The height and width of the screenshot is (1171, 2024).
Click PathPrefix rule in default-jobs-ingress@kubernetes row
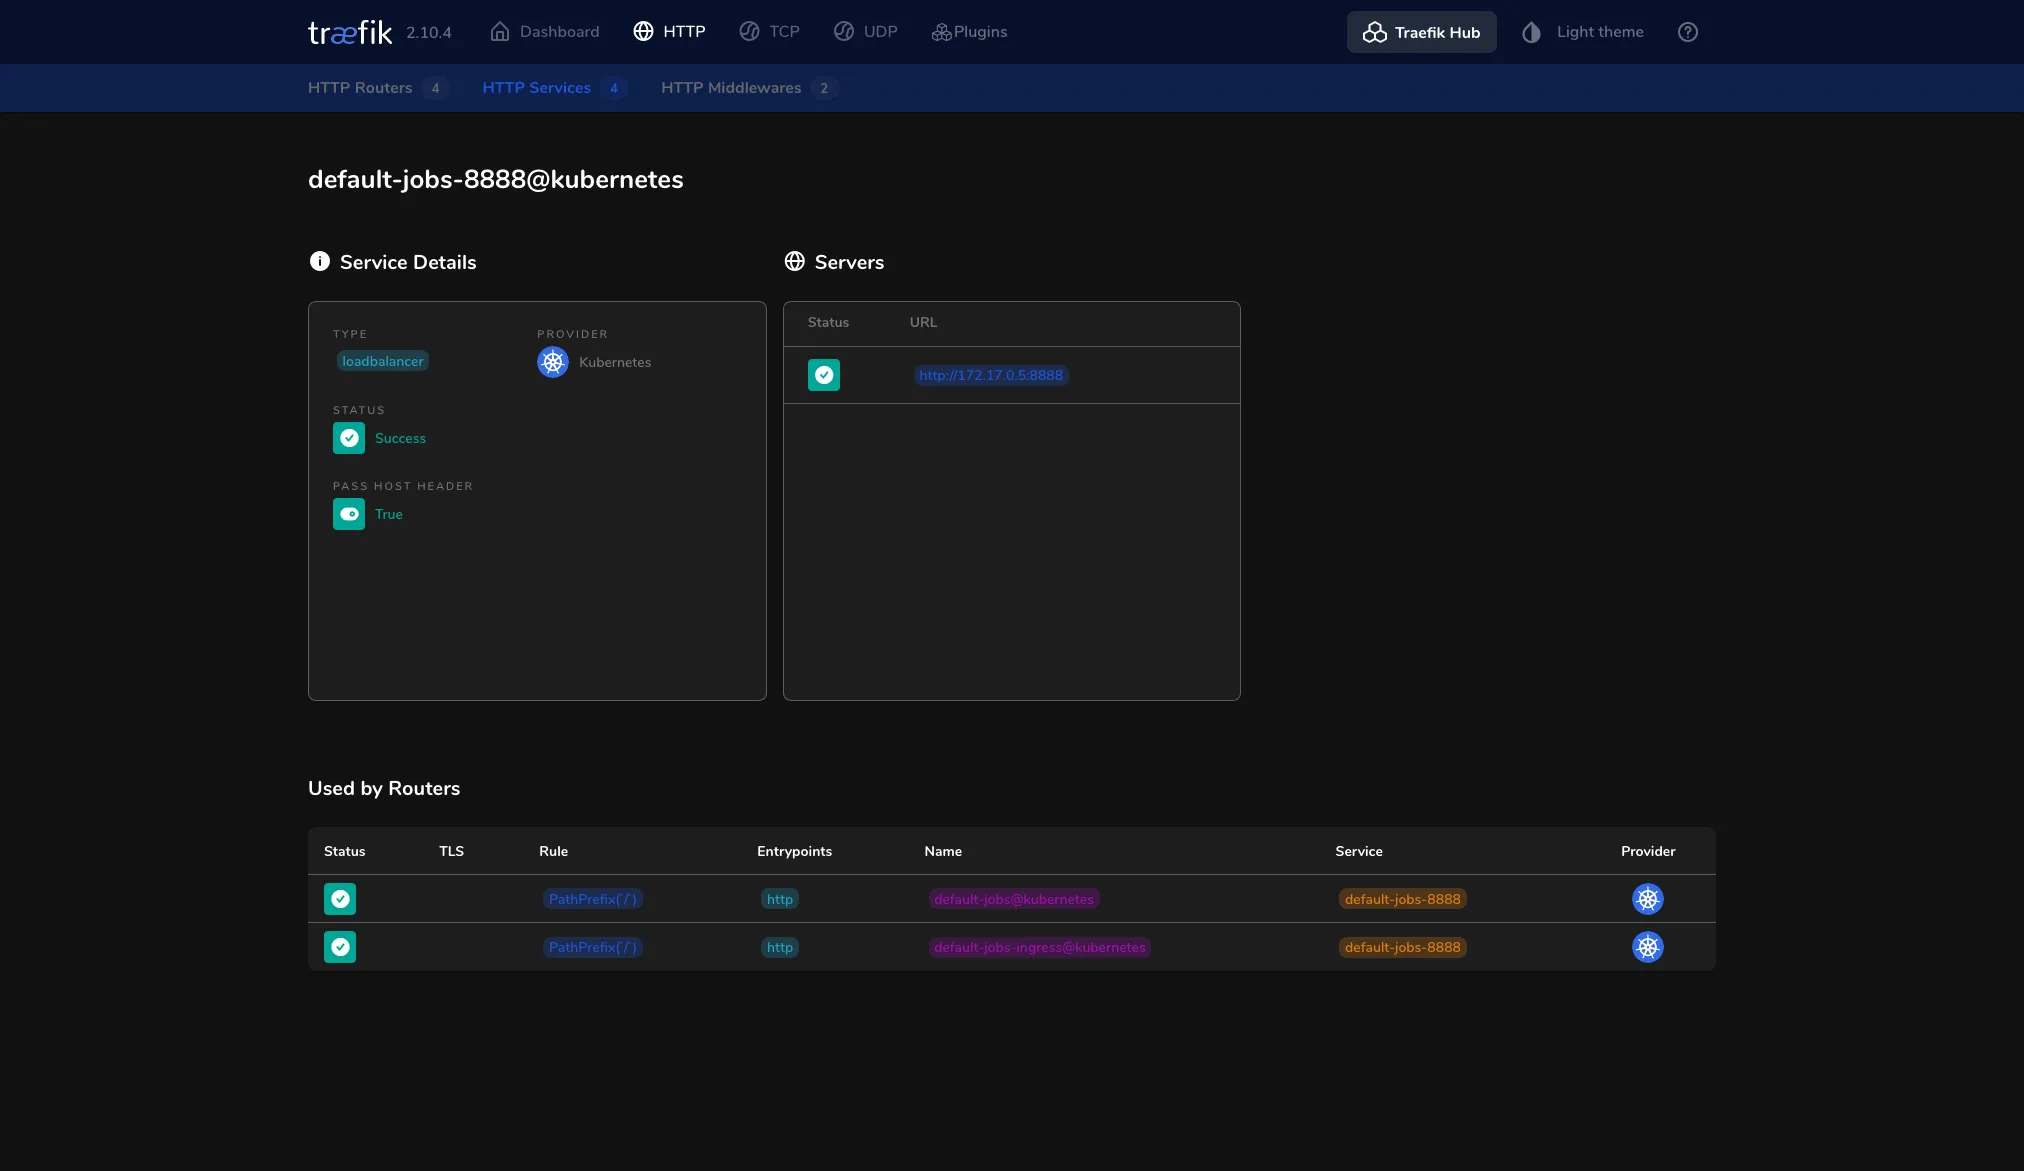[x=593, y=947]
